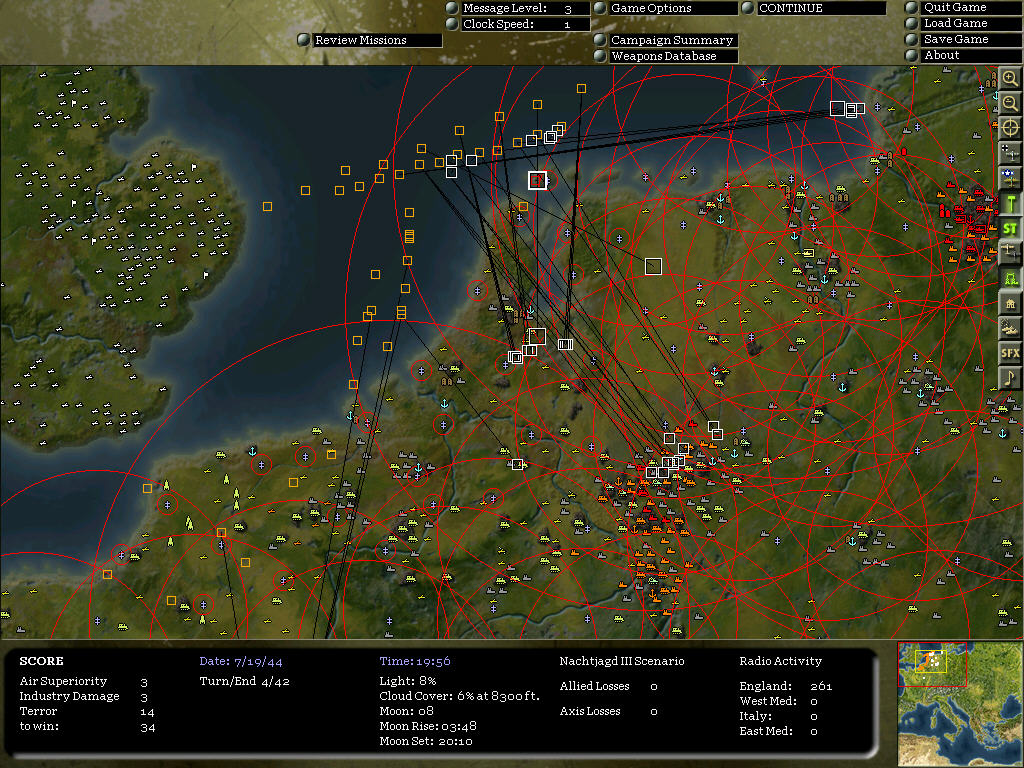Viewport: 1024px width, 768px height.
Task: Click the Terror score row
Action: click(x=88, y=711)
